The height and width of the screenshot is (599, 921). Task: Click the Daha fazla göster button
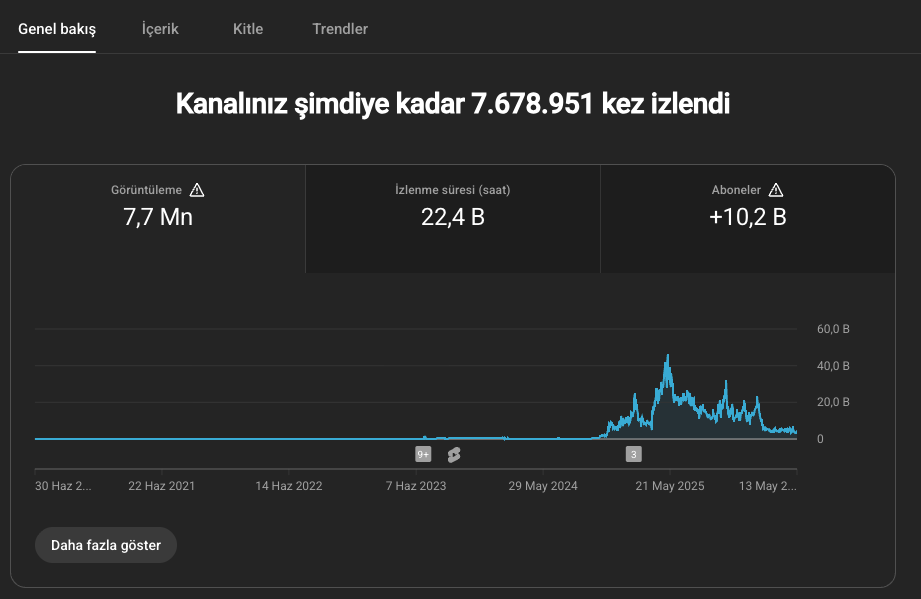pyautogui.click(x=106, y=545)
